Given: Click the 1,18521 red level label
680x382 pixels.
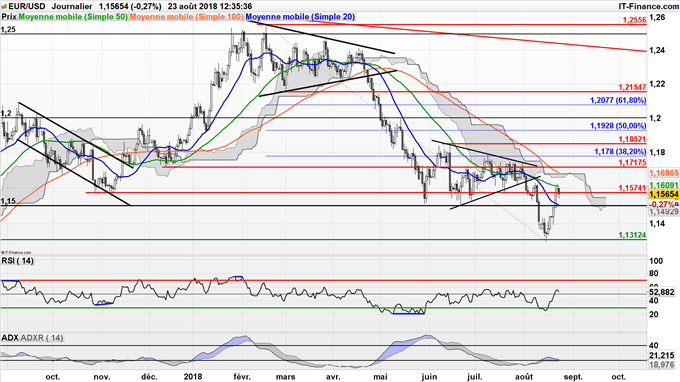Looking at the screenshot, I should (x=632, y=140).
